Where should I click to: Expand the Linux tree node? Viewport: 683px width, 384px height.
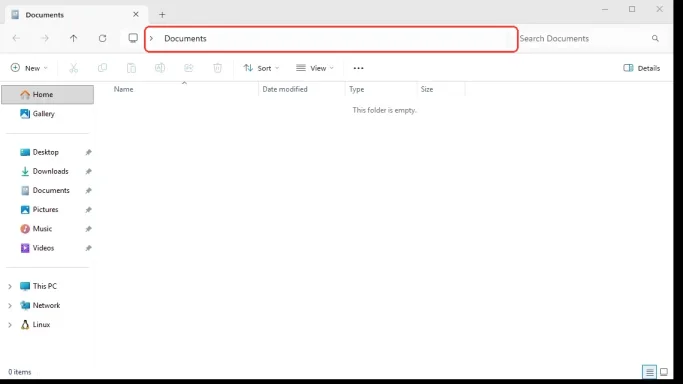coord(10,325)
